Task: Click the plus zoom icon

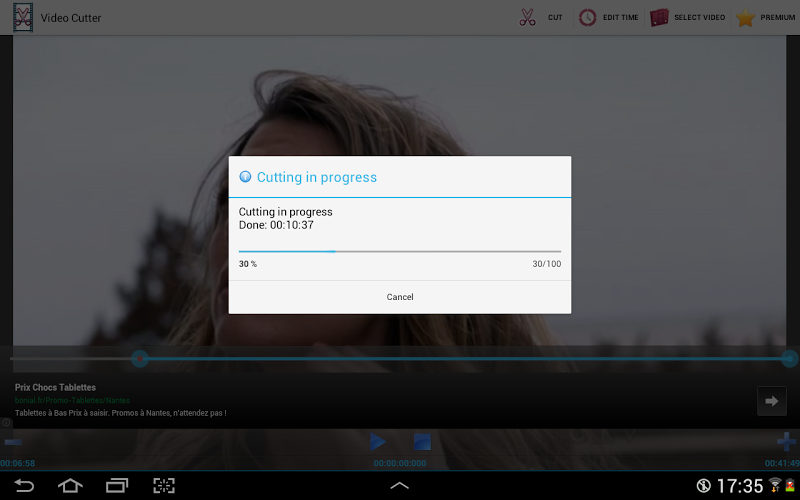Action: (x=786, y=442)
